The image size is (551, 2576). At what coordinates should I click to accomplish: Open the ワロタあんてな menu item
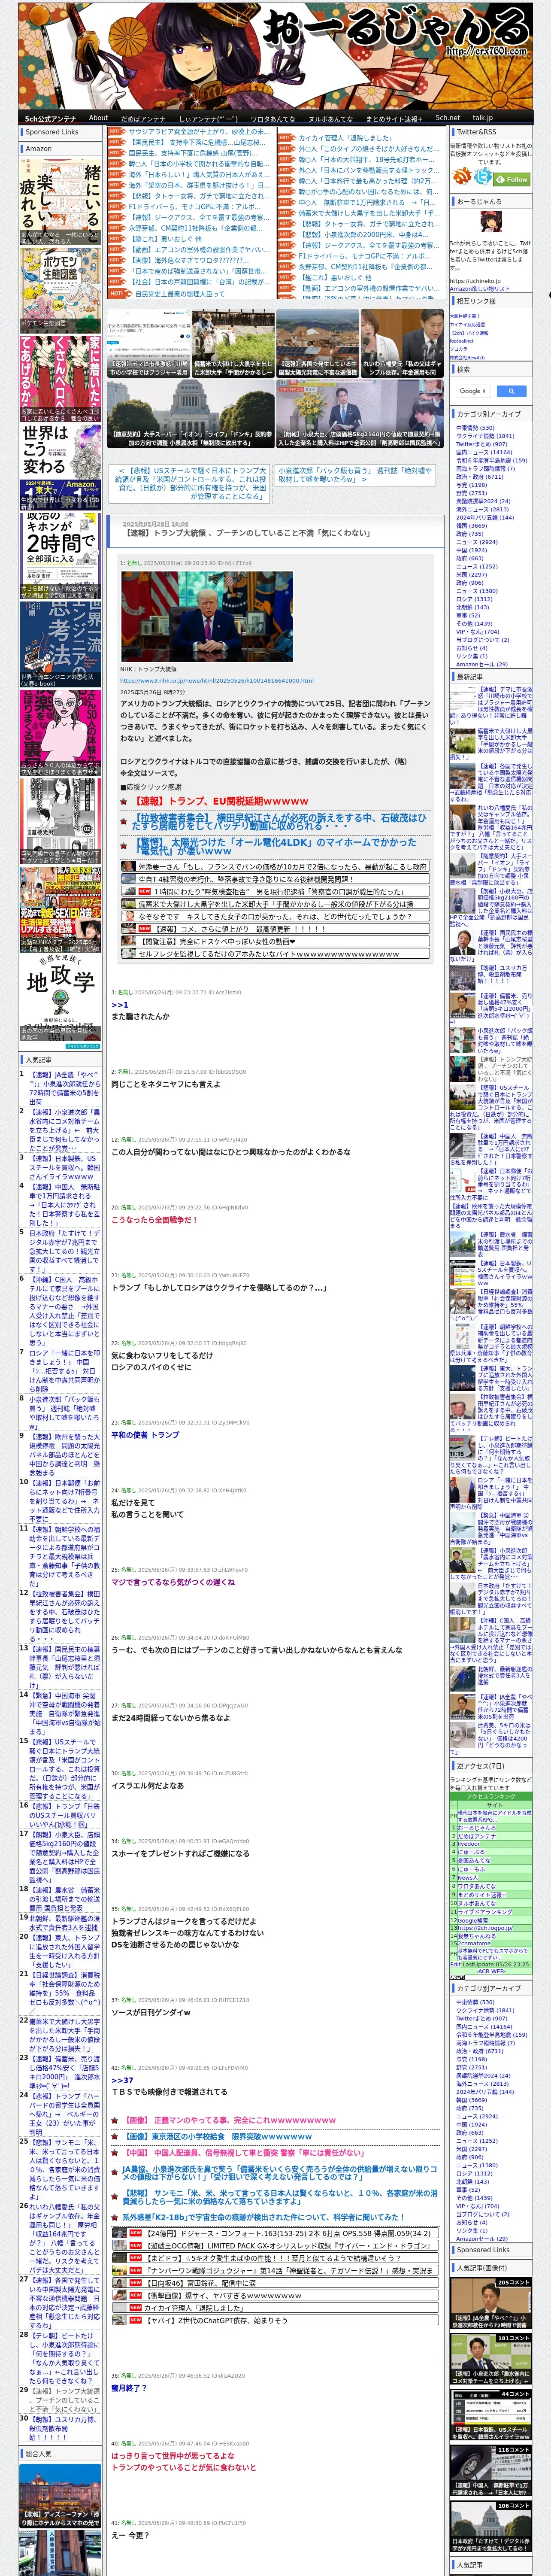click(x=273, y=118)
